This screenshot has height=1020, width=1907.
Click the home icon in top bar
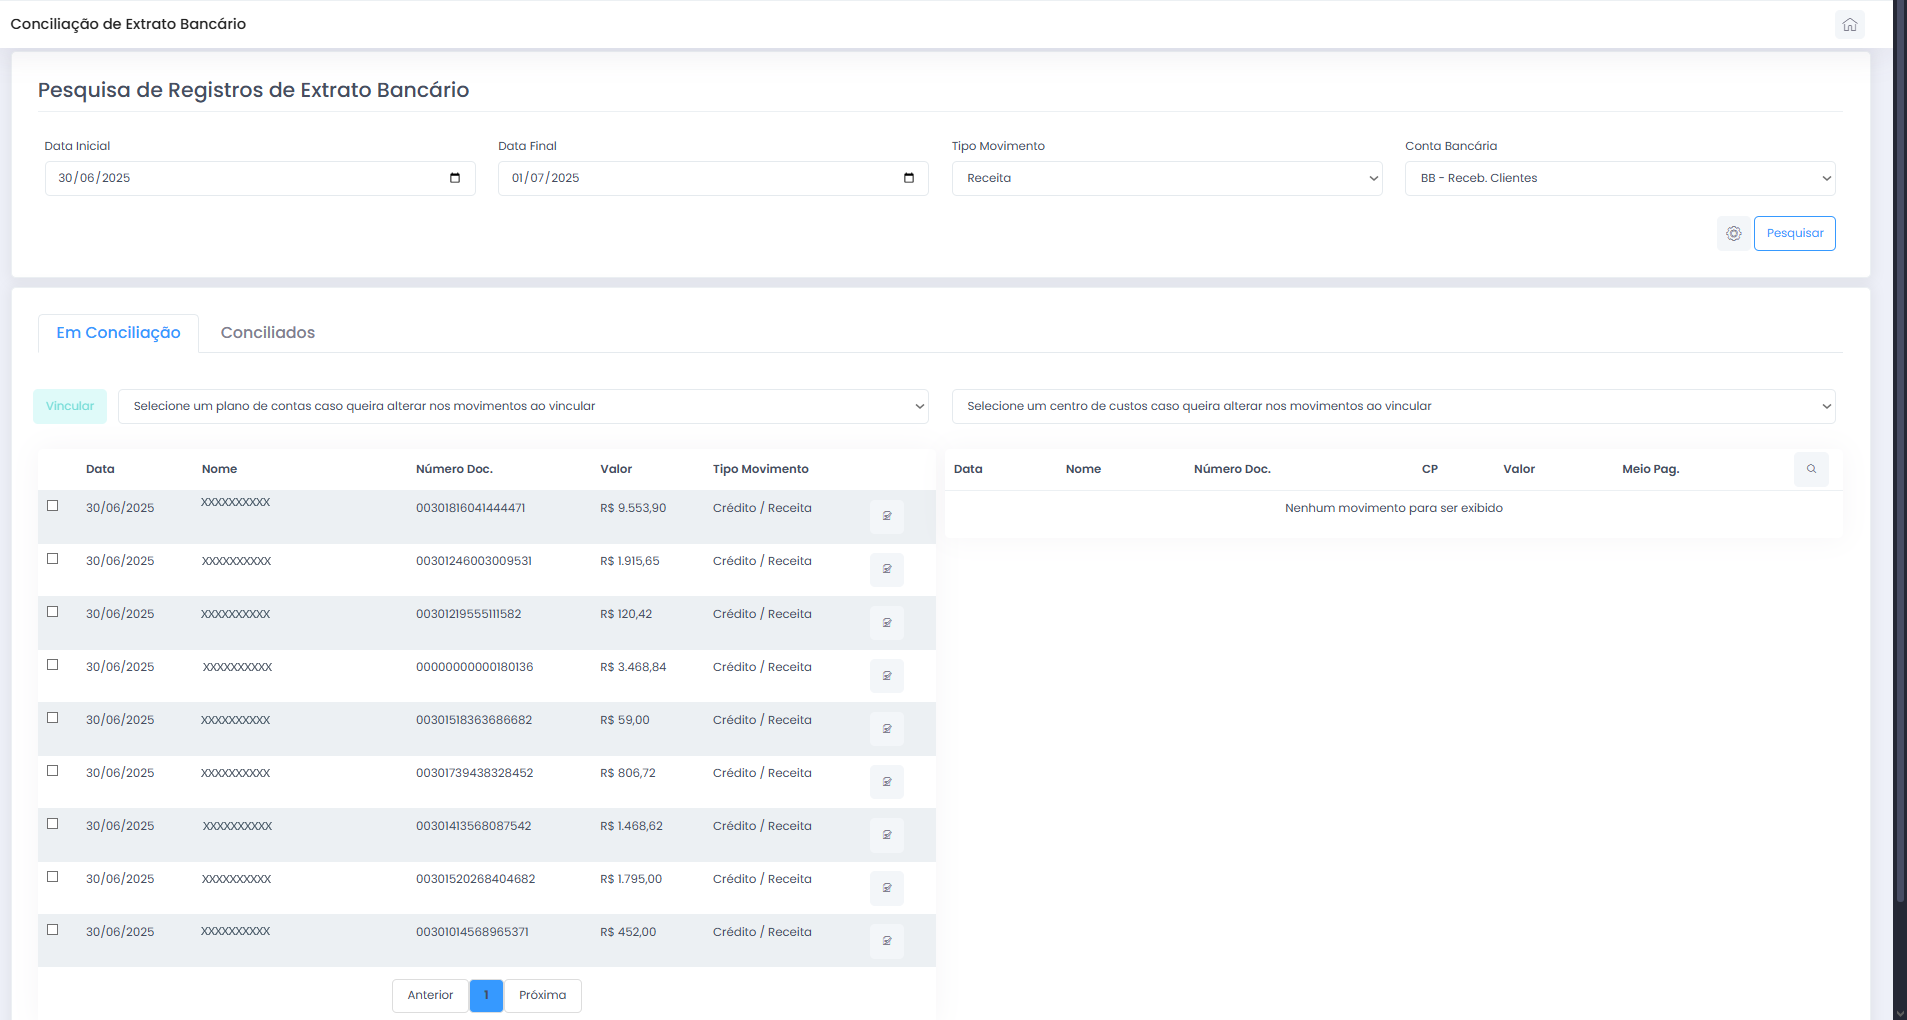[x=1849, y=25]
